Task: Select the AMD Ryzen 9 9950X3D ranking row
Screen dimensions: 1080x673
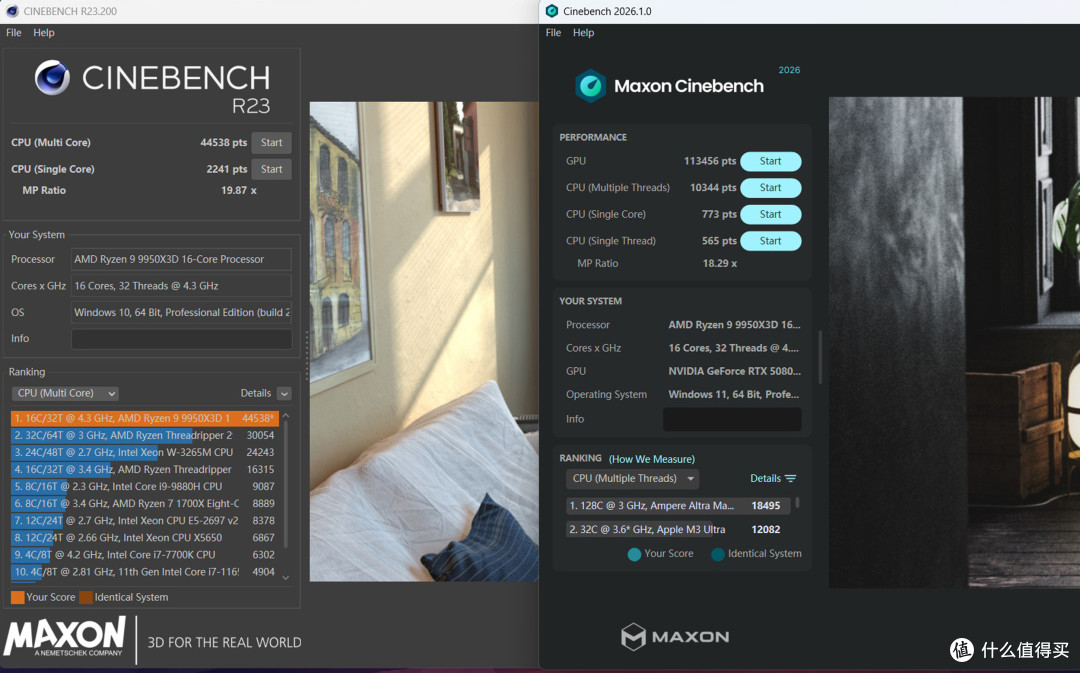Action: [x=145, y=418]
